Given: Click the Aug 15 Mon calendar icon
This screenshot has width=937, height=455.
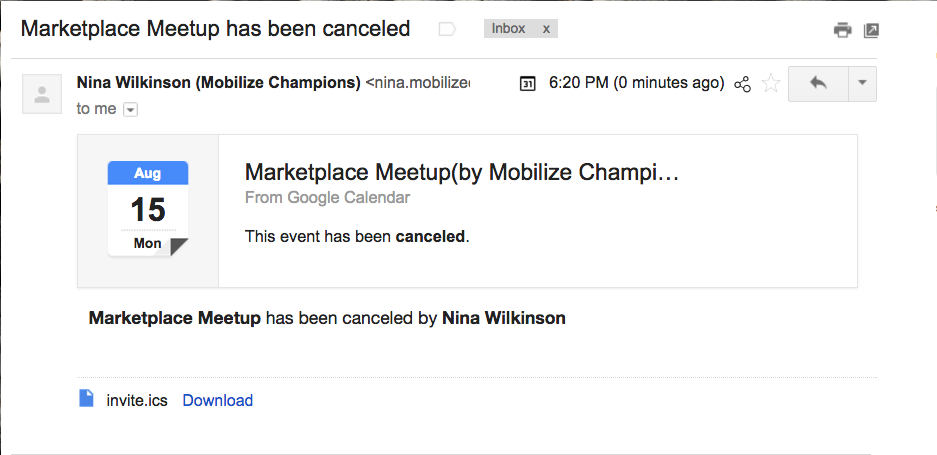Looking at the screenshot, I should [x=148, y=209].
